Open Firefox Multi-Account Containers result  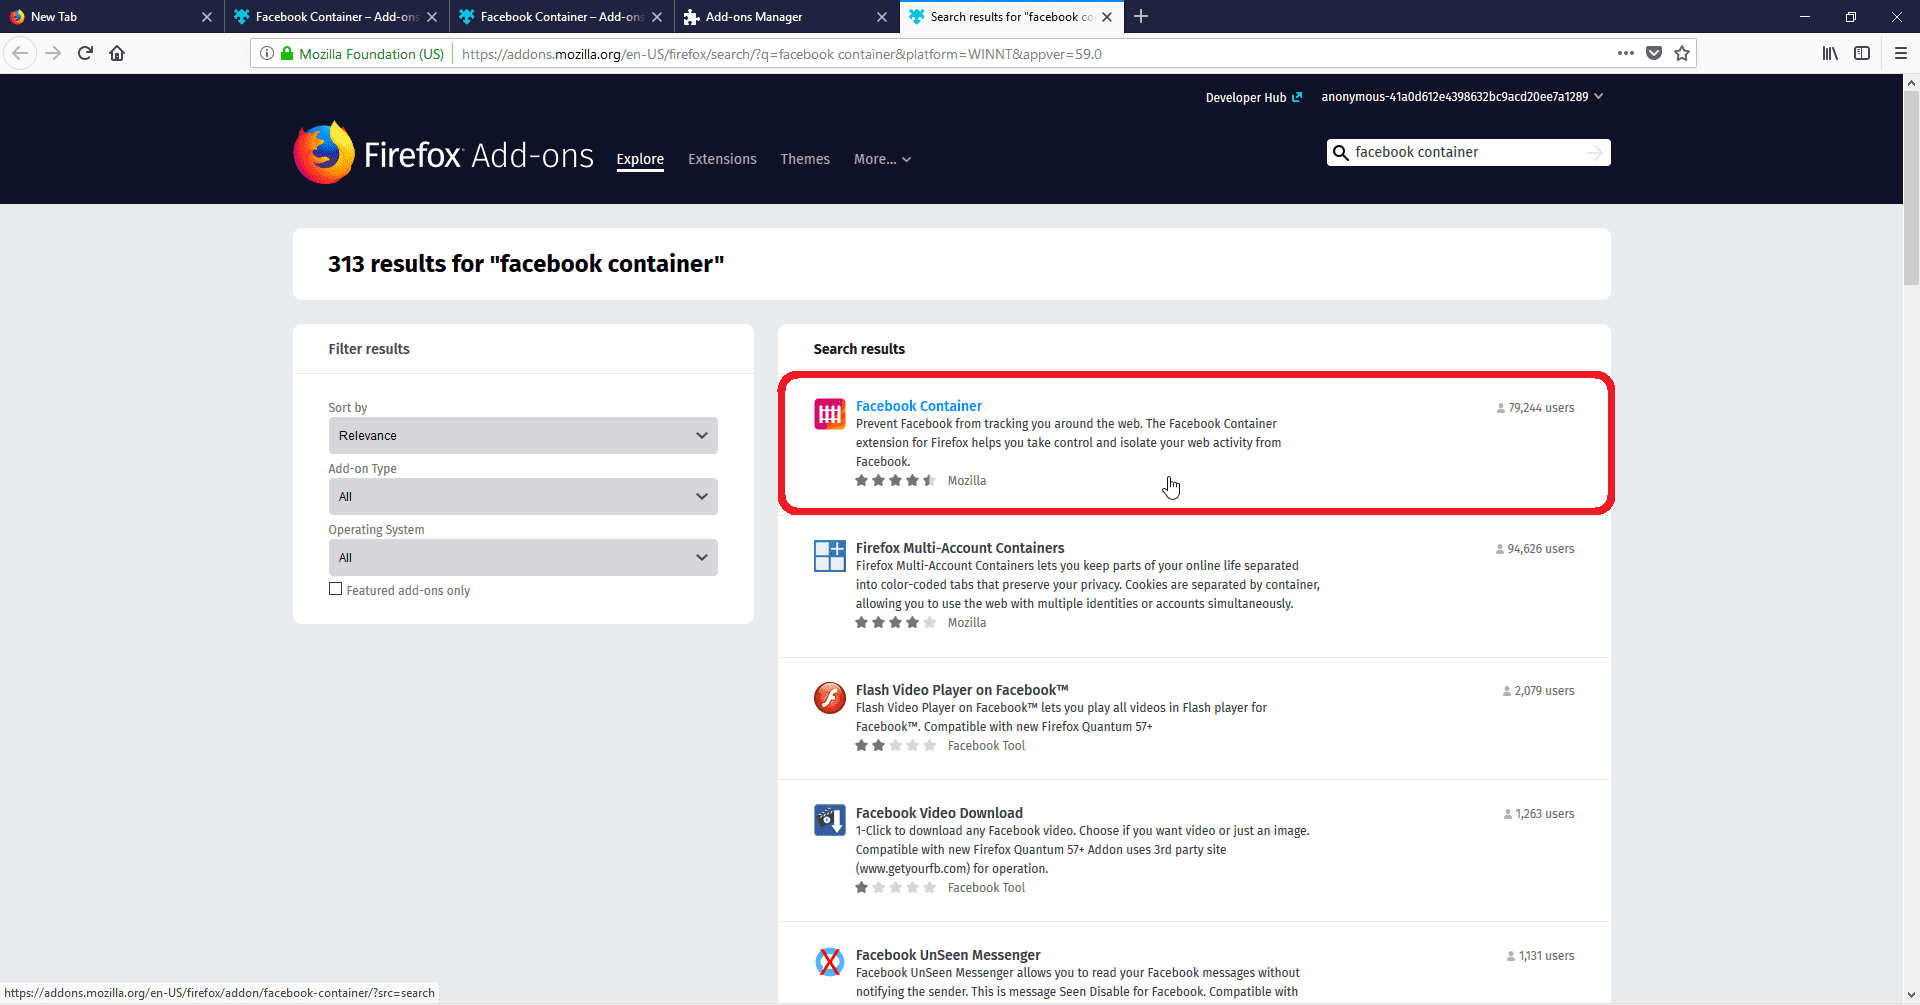click(x=960, y=548)
